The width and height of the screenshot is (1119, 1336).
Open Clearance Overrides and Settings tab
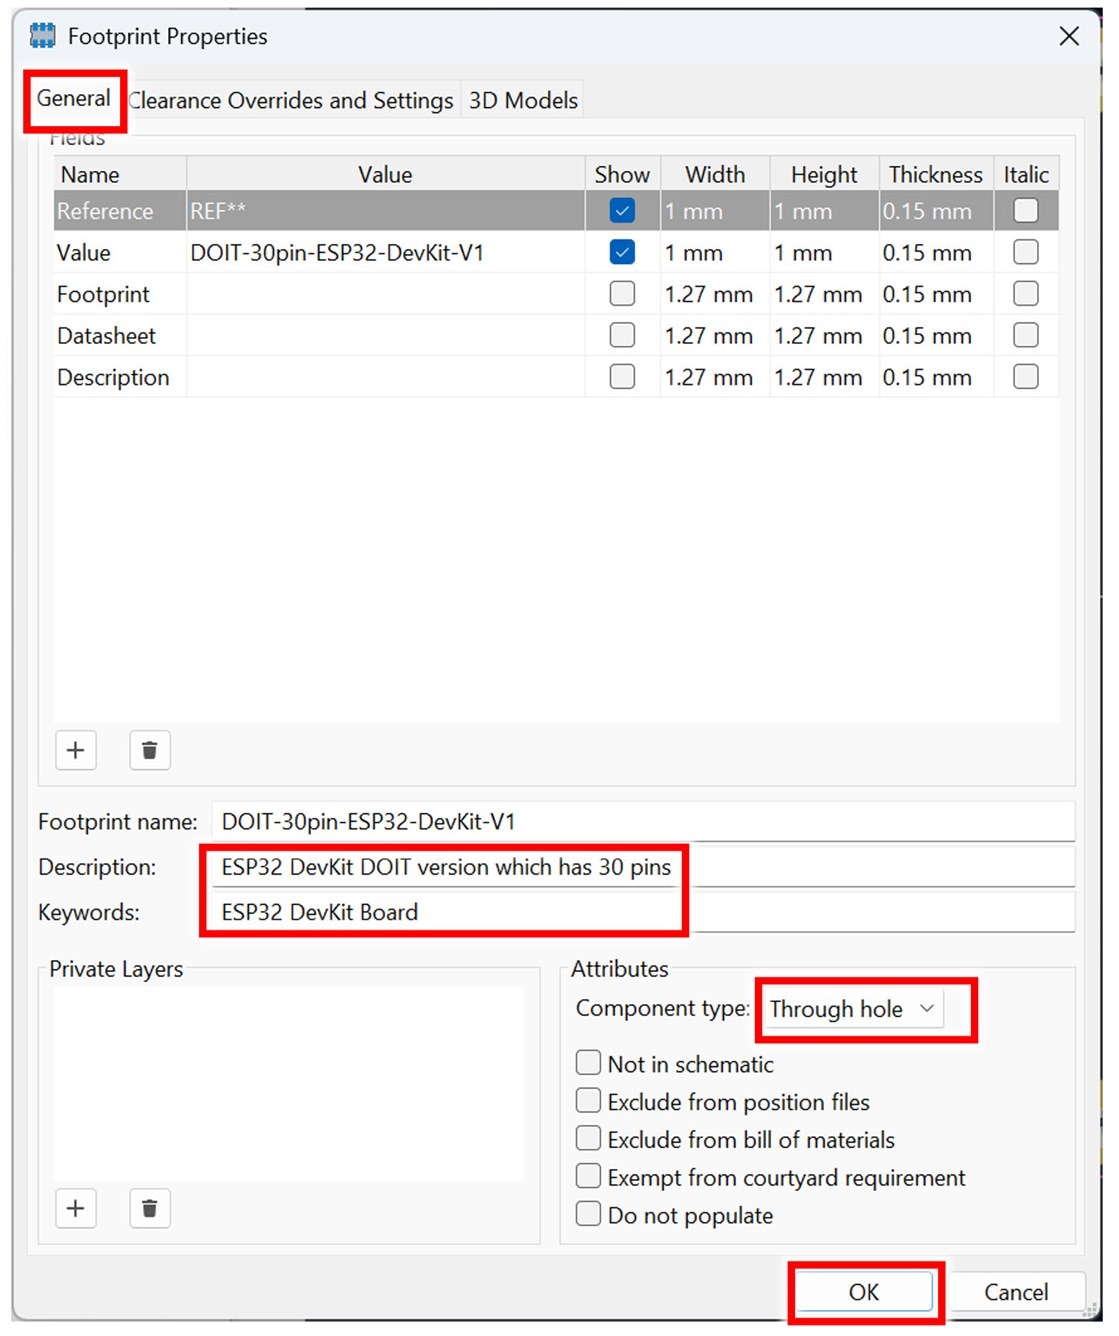[x=291, y=101]
